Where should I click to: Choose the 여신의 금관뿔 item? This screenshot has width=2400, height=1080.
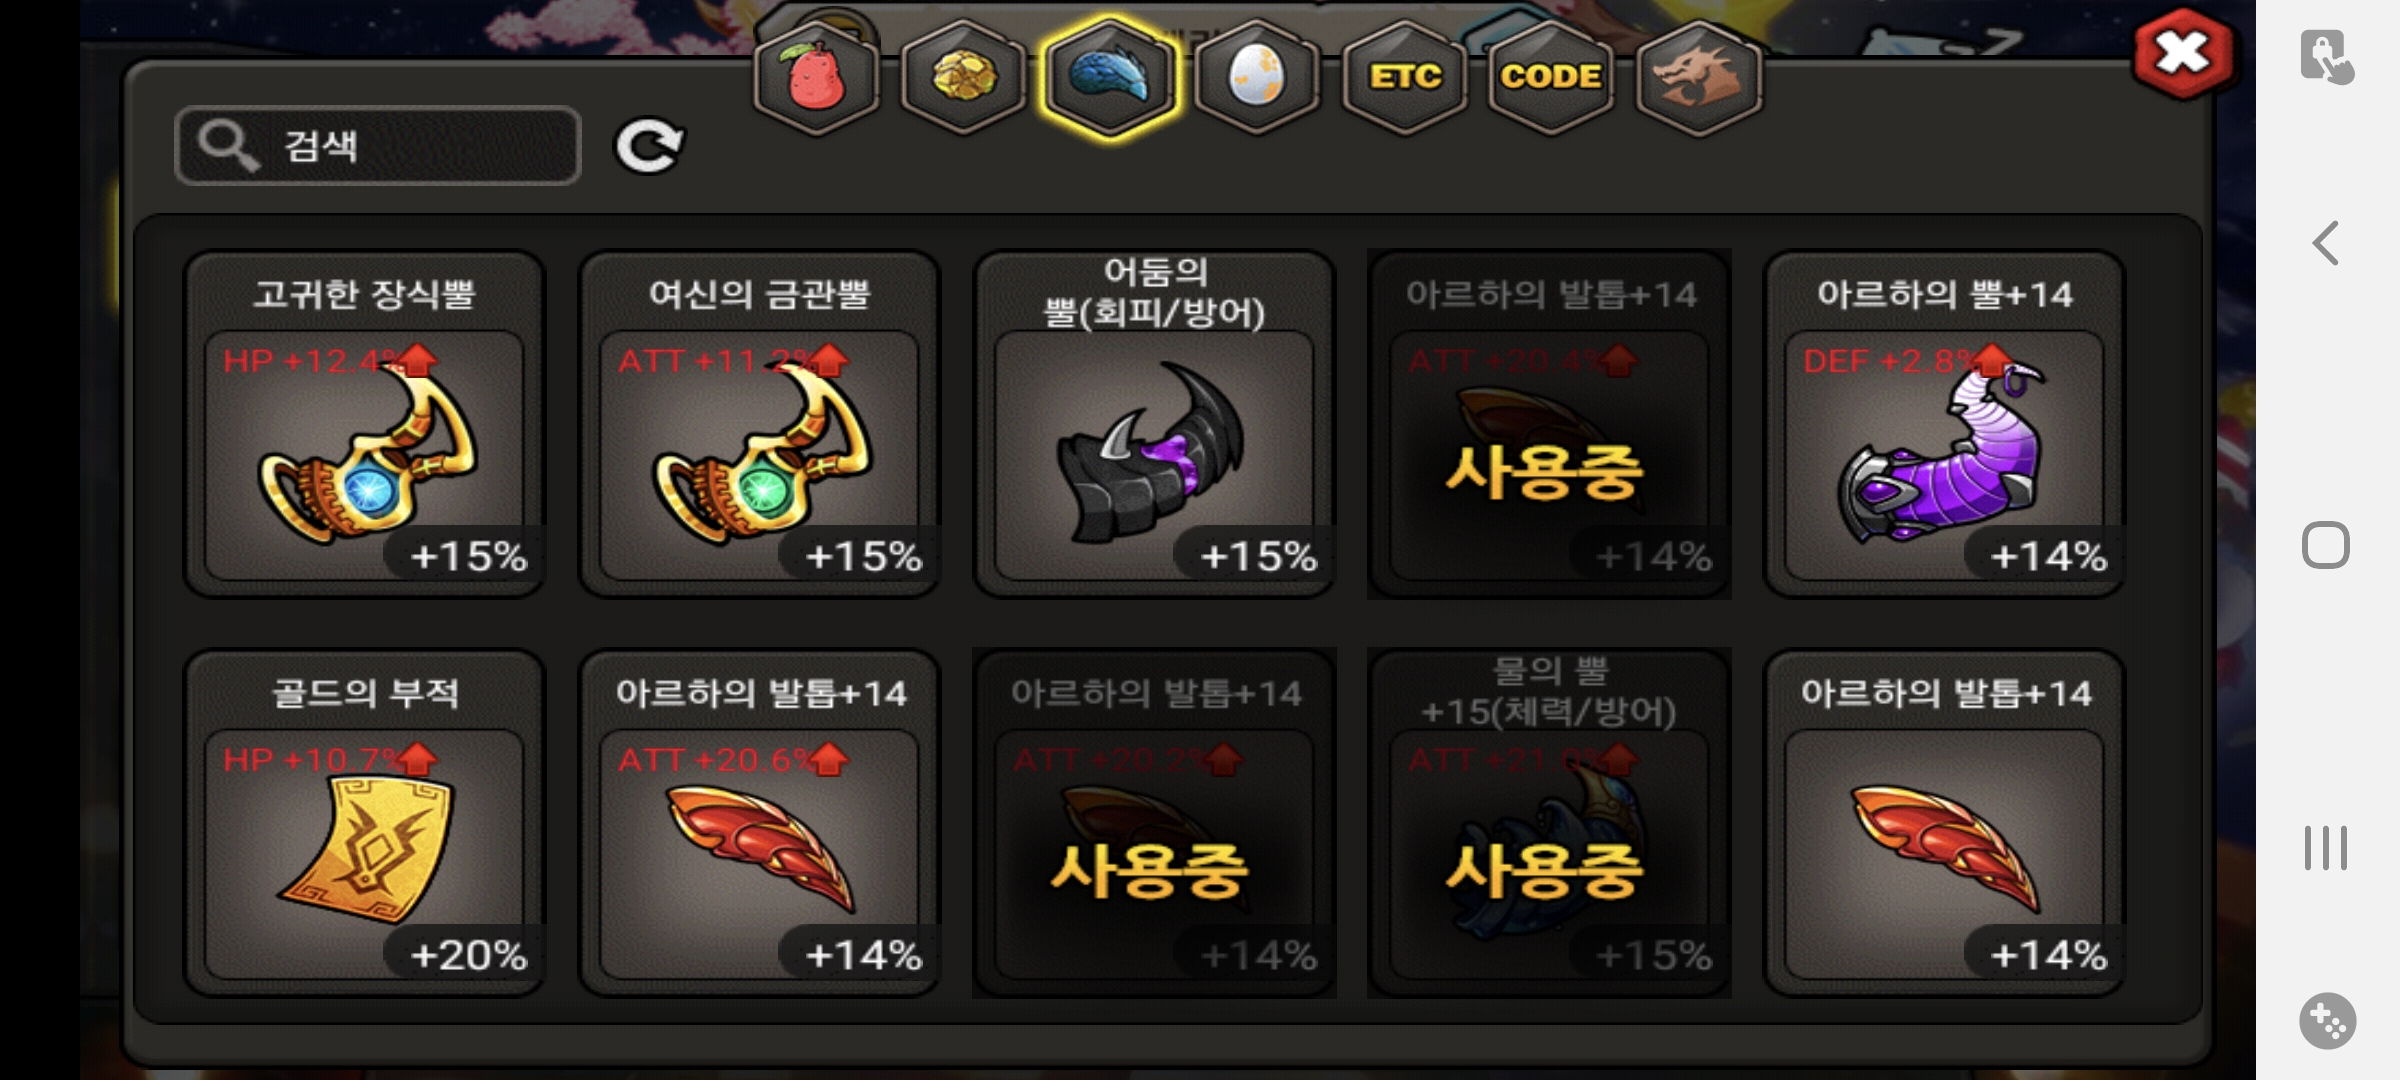tap(760, 424)
